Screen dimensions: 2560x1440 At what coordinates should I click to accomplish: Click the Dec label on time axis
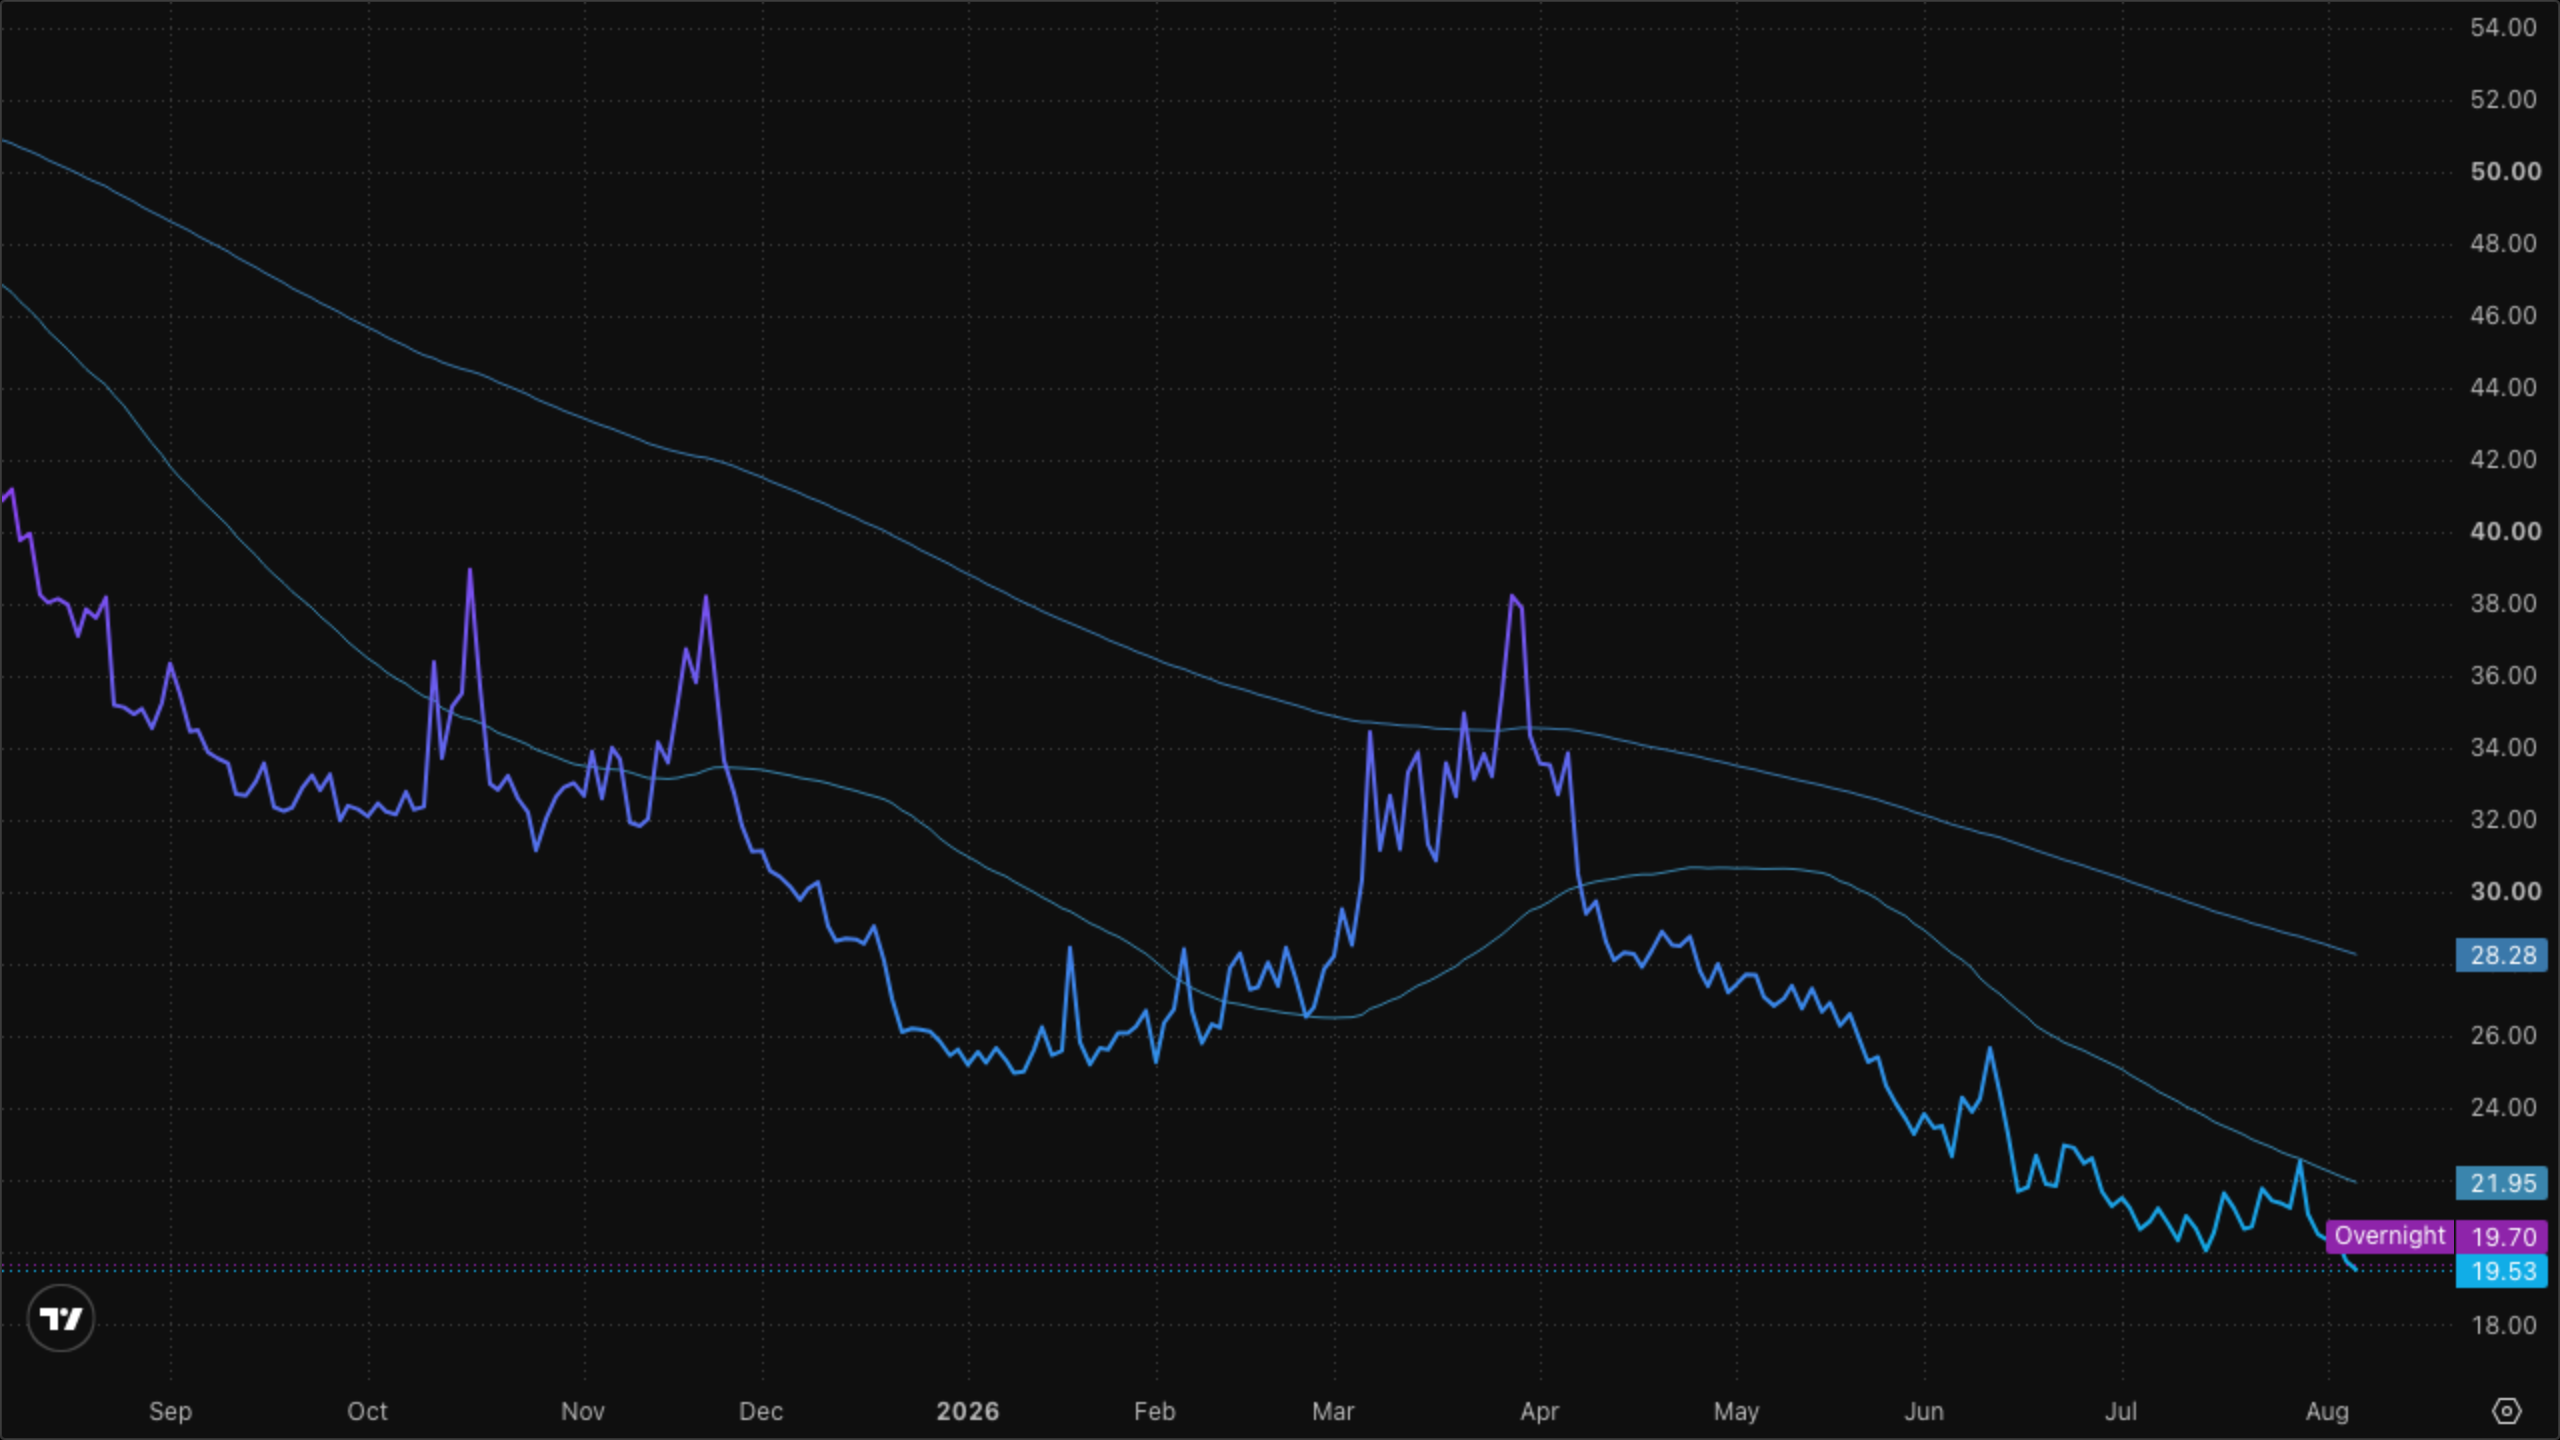pyautogui.click(x=760, y=1411)
